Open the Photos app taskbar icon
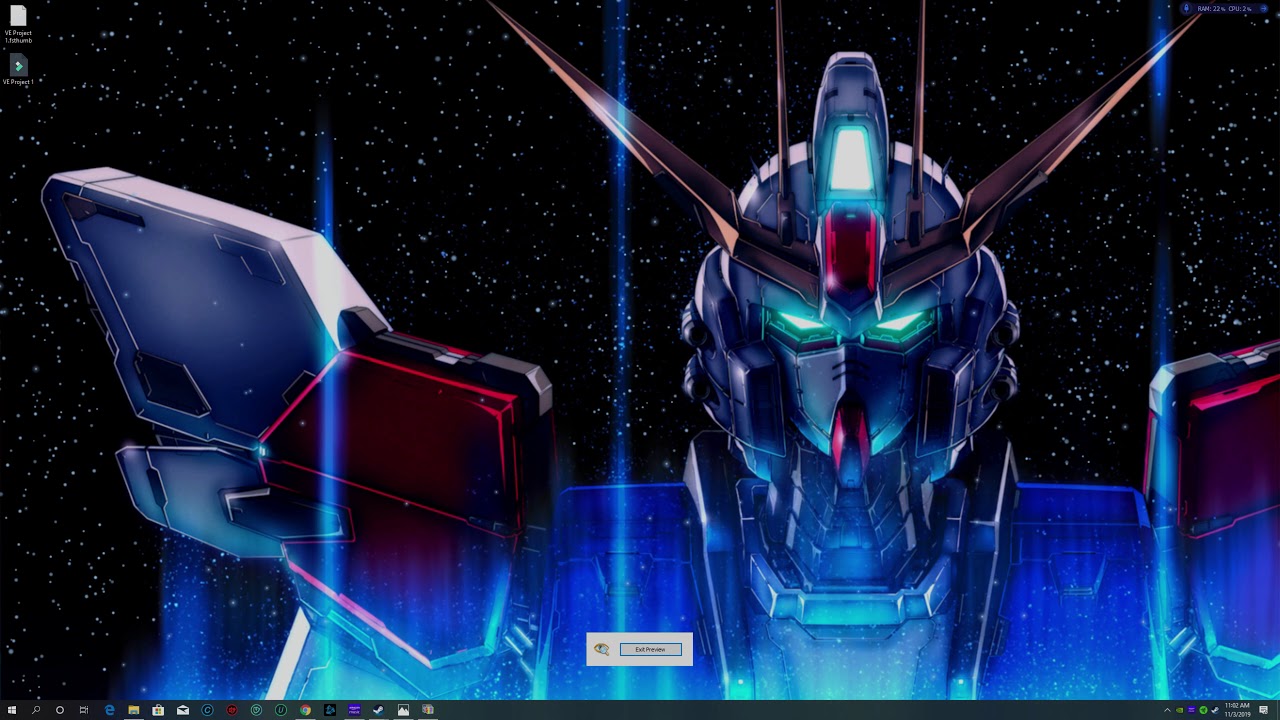Viewport: 1280px width, 720px height. (x=403, y=710)
